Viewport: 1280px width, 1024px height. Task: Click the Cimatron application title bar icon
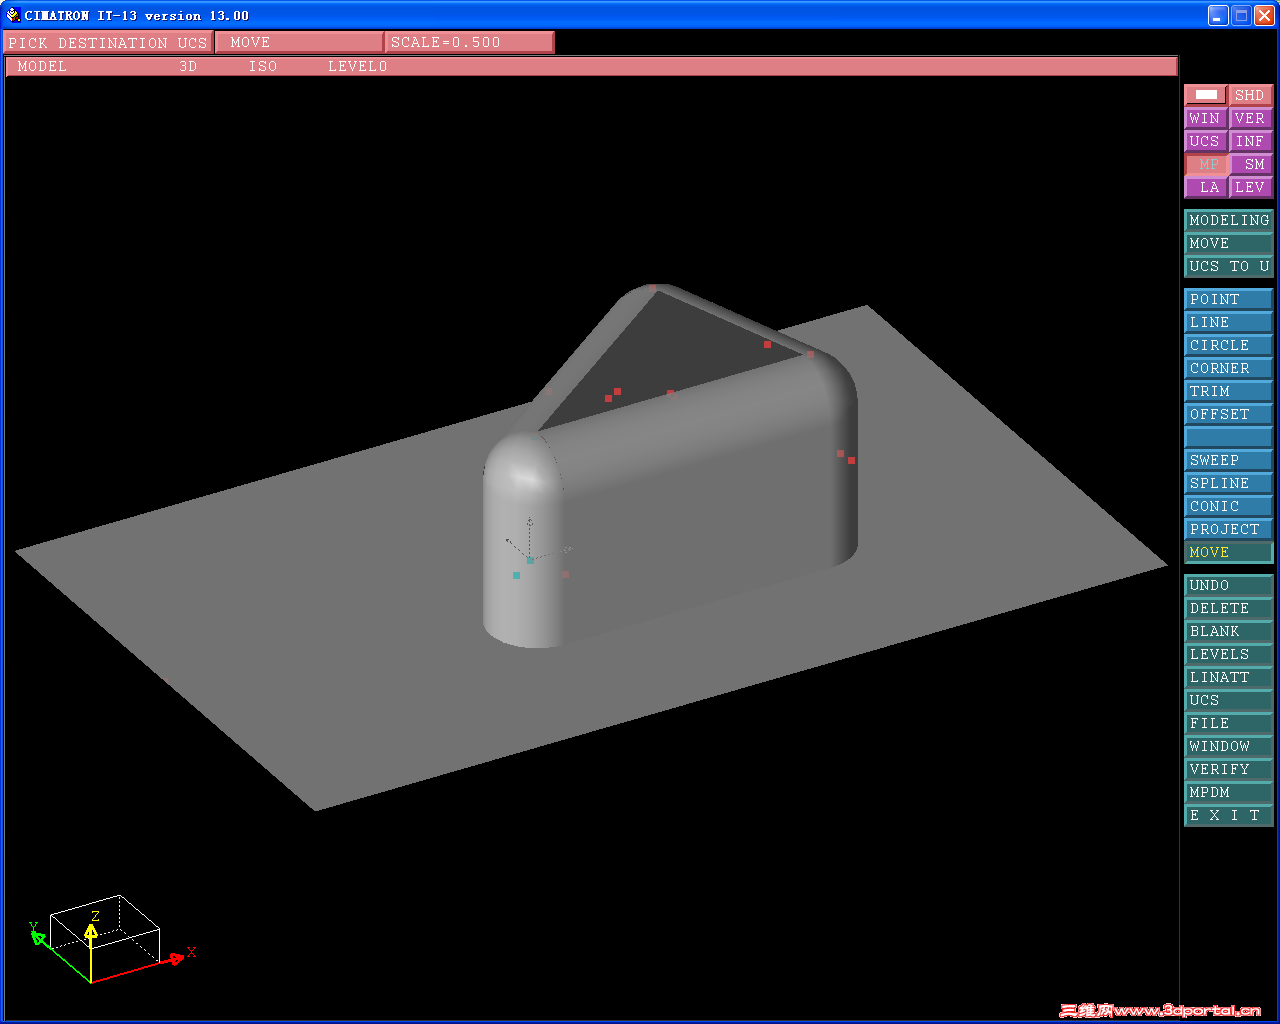click(x=13, y=15)
